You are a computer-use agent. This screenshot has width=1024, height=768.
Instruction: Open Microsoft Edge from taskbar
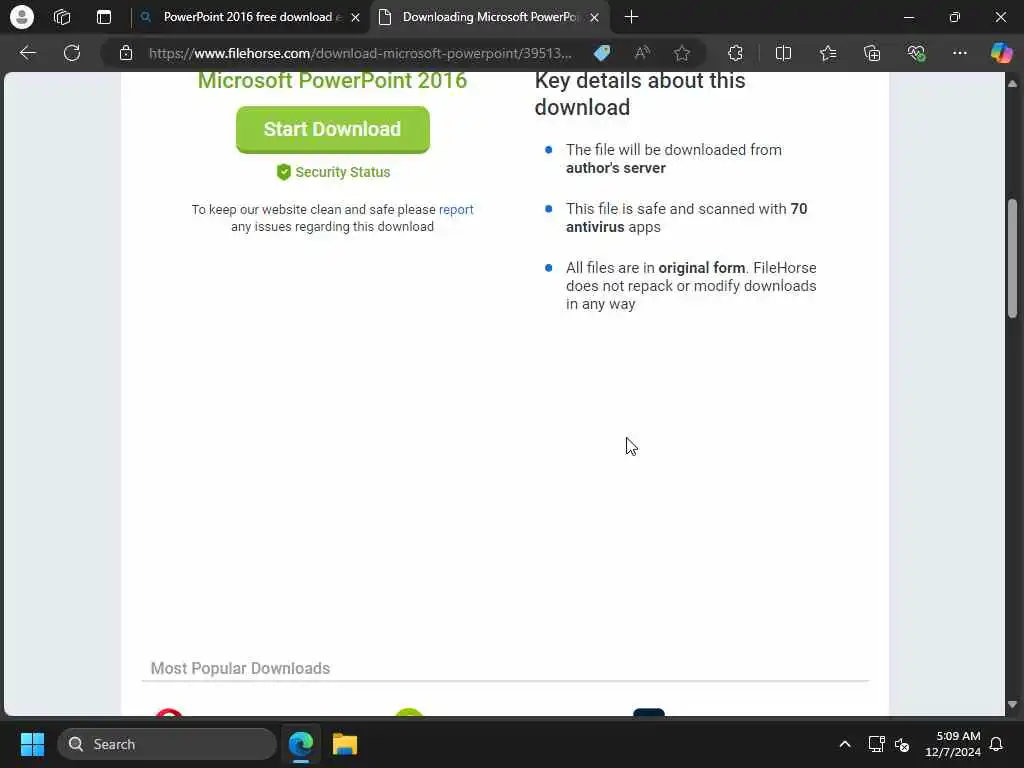(301, 744)
